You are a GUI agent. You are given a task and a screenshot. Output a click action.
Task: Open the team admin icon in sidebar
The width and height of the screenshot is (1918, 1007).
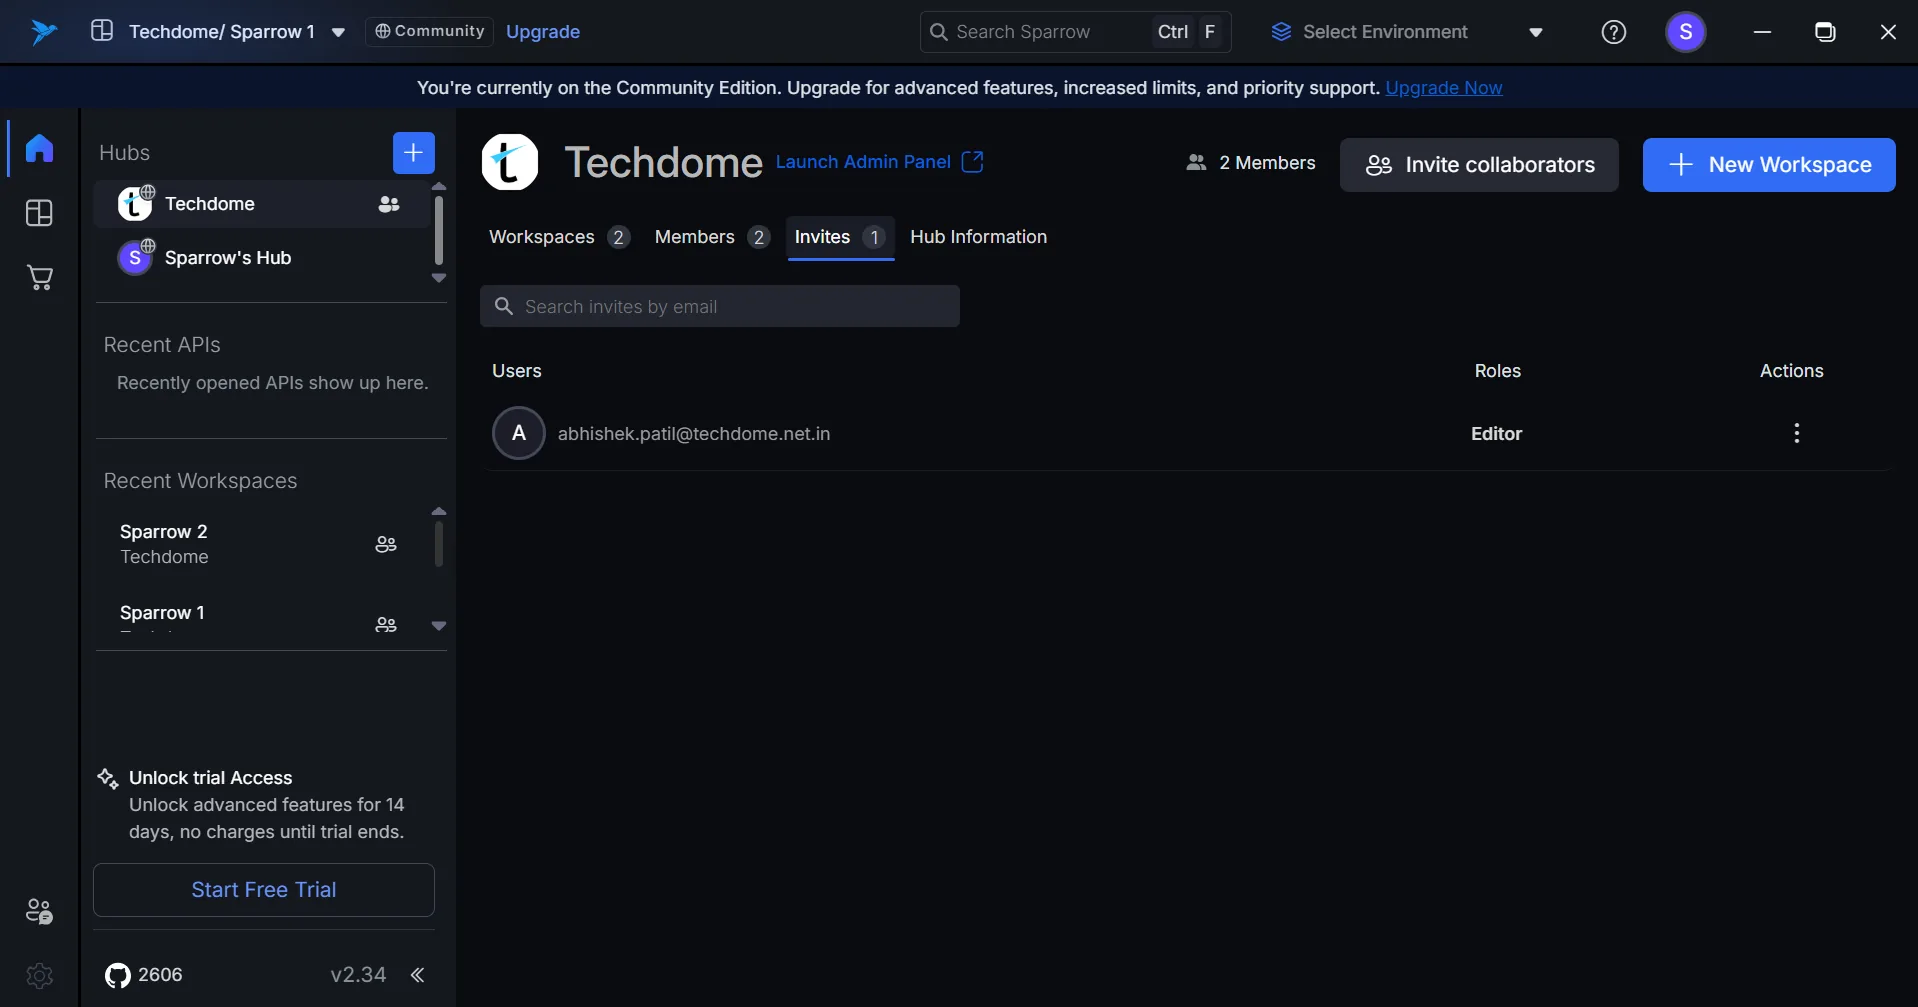tap(39, 911)
